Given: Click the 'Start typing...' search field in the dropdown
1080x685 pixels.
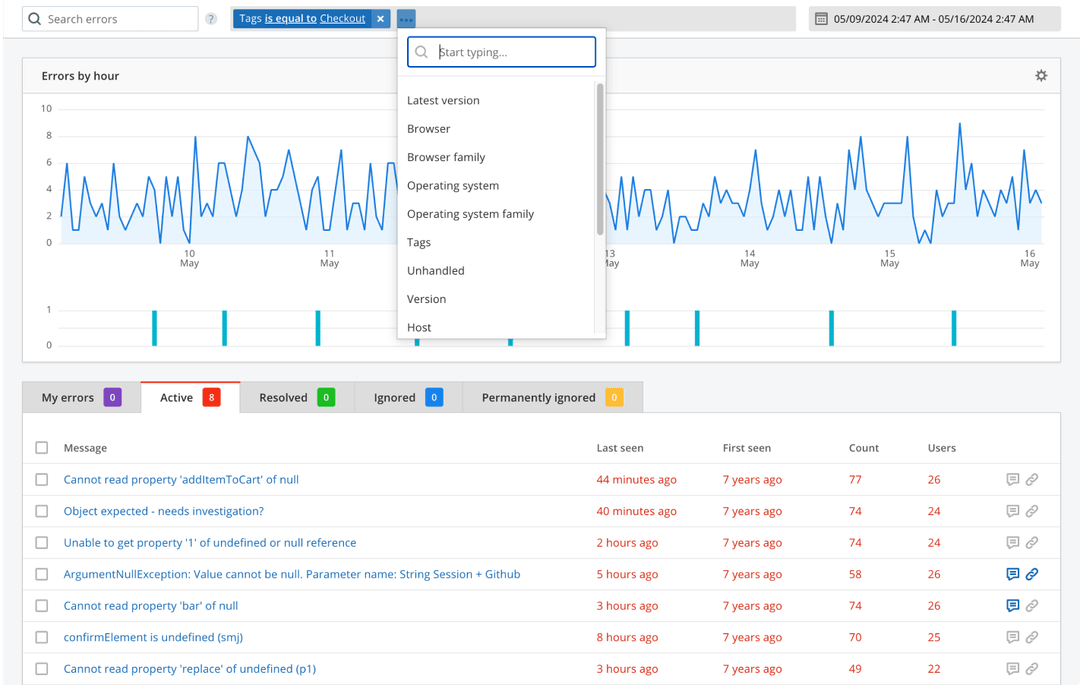Looking at the screenshot, I should click(x=501, y=51).
